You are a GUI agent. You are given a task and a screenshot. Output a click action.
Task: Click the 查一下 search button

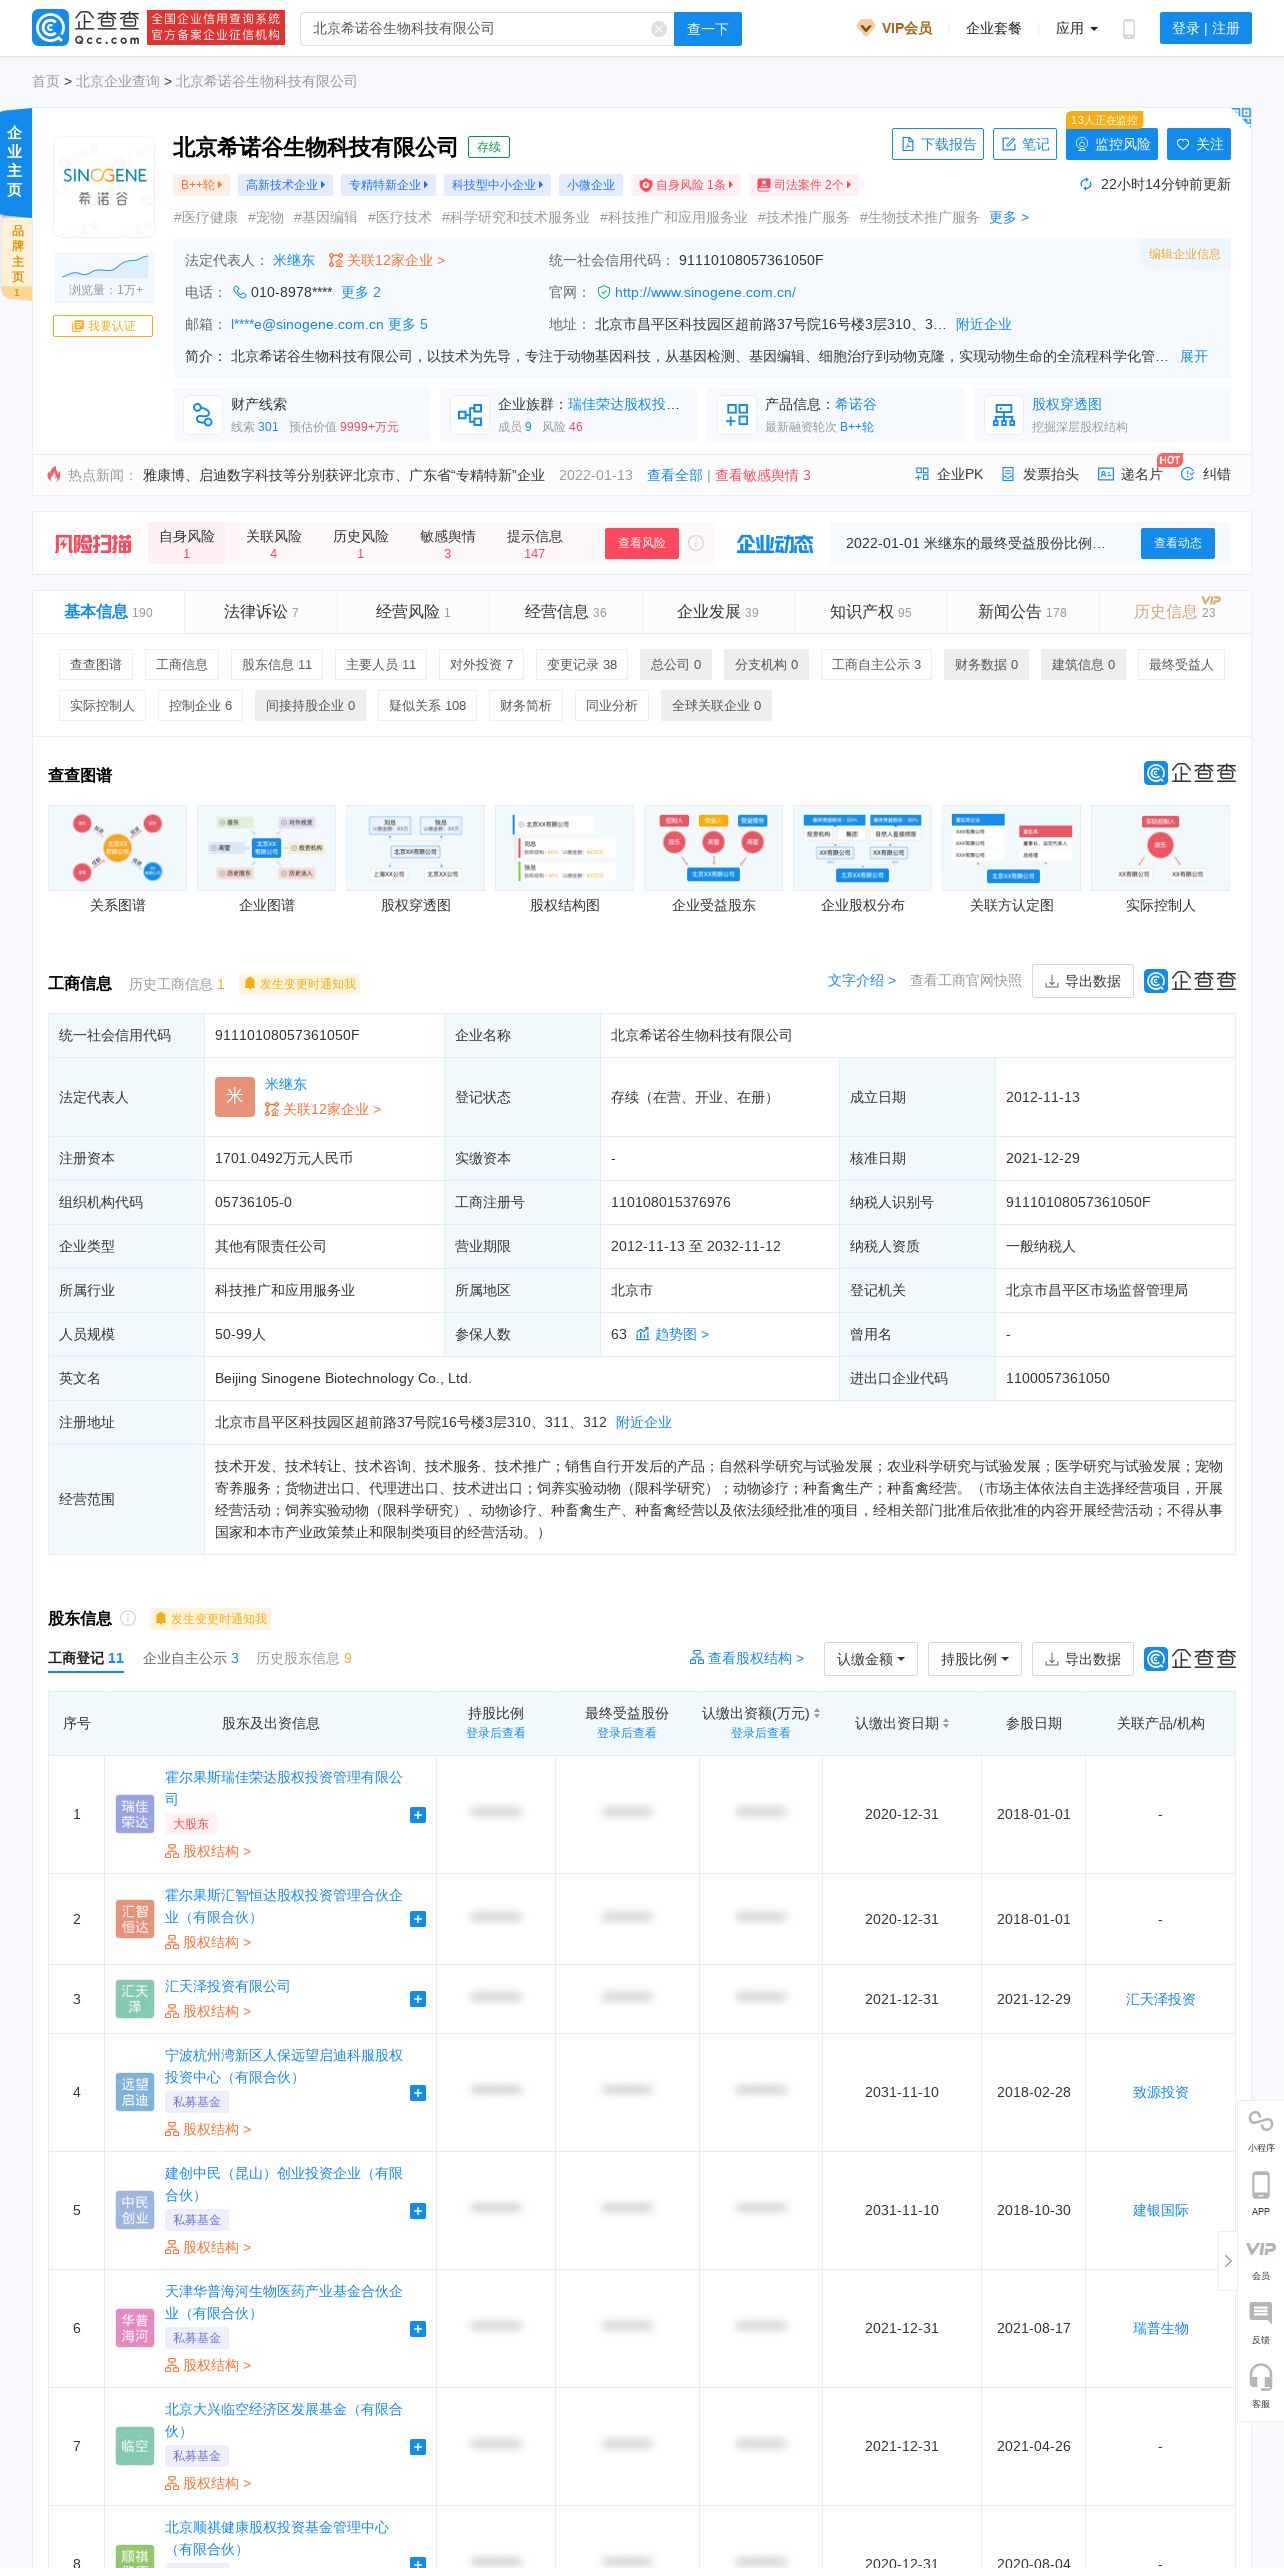point(708,29)
